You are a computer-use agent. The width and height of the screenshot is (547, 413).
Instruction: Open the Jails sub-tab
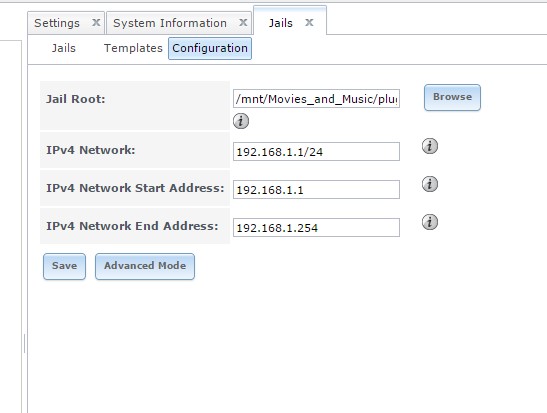point(63,48)
